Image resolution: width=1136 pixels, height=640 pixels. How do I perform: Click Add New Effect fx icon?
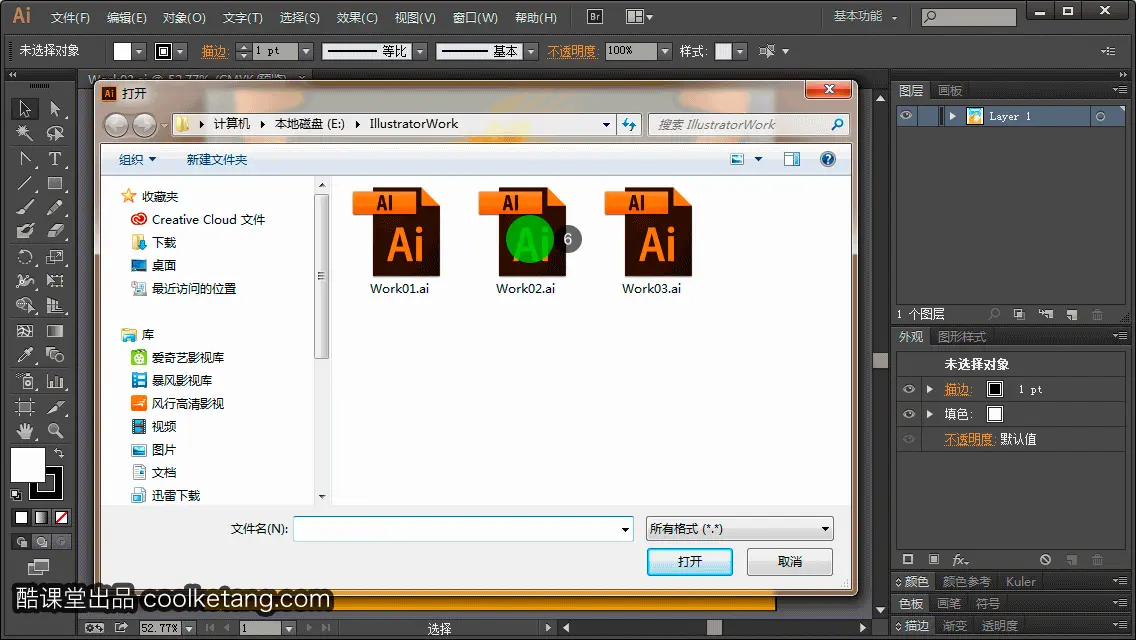pos(961,560)
